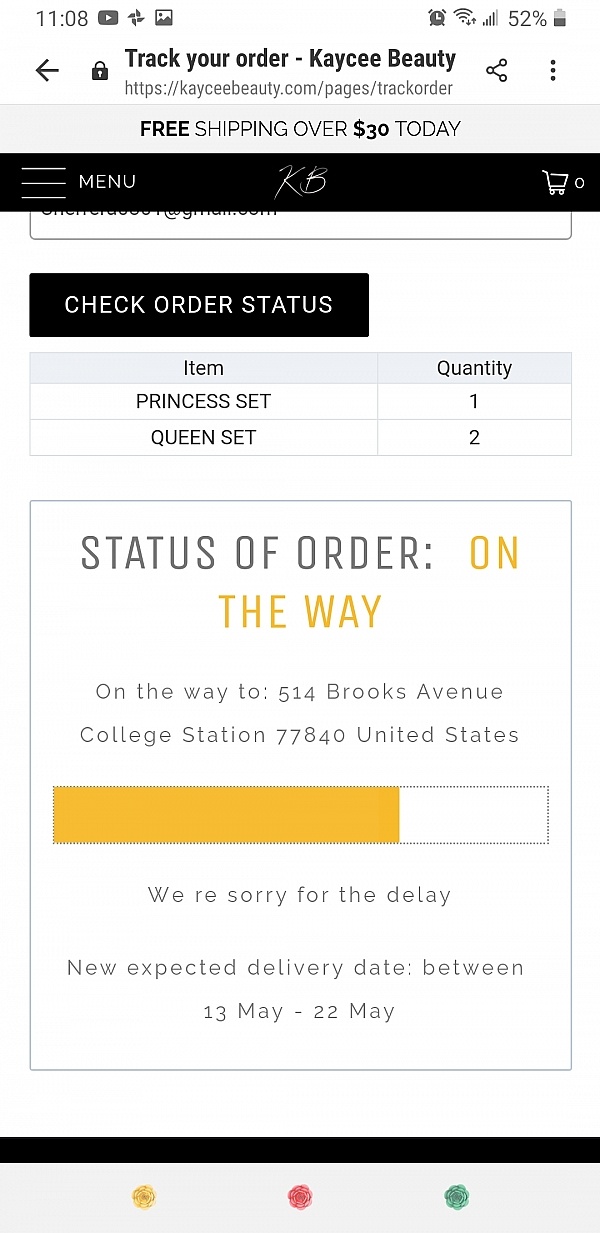The height and width of the screenshot is (1233, 600).
Task: Tap the YouTube notification icon in status bar
Action: pyautogui.click(x=108, y=18)
